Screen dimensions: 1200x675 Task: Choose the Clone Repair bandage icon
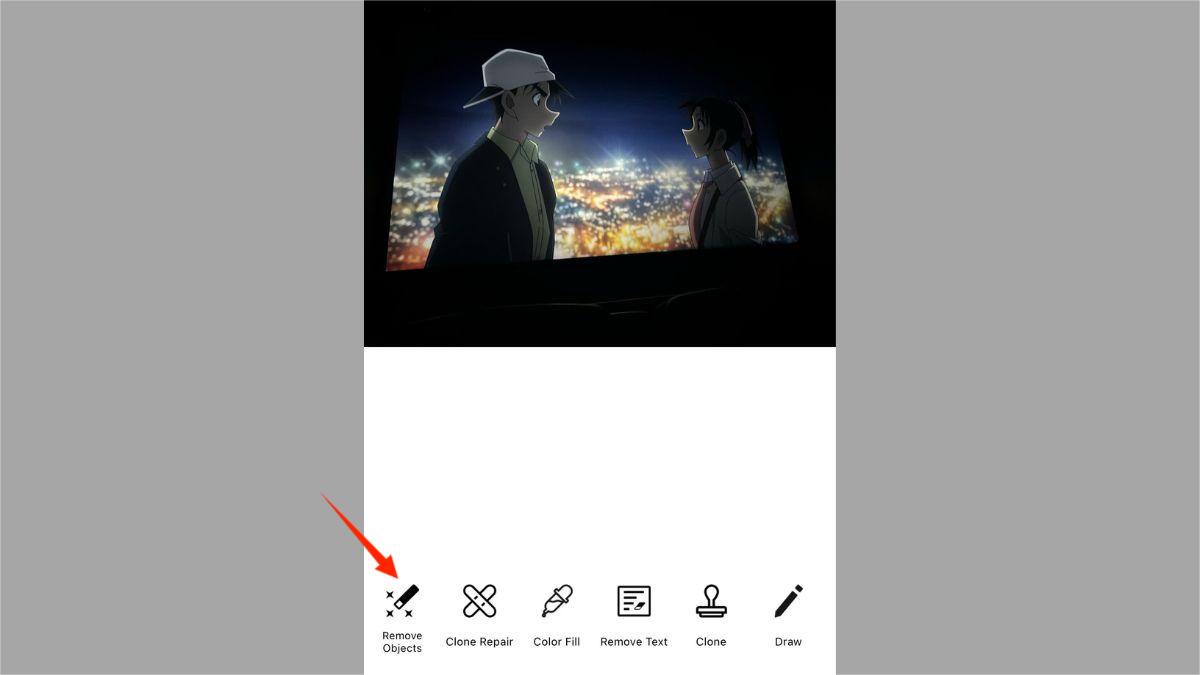(479, 601)
